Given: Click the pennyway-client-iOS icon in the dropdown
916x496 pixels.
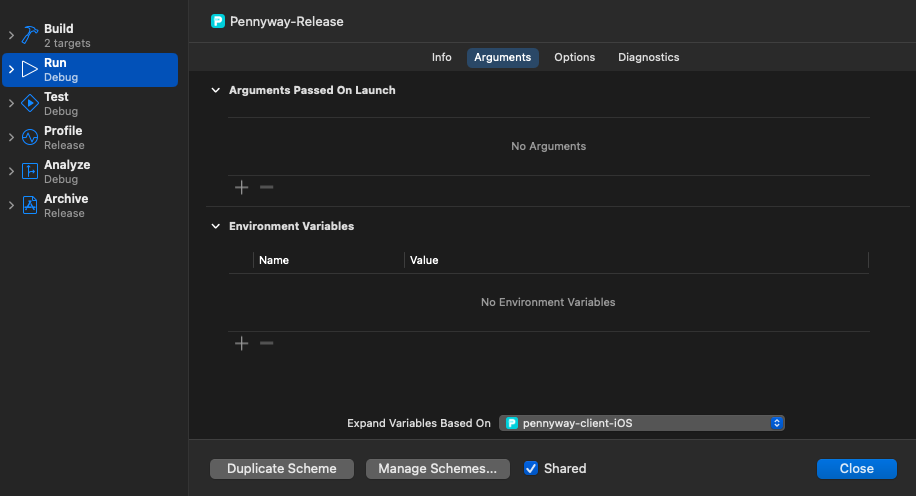Looking at the screenshot, I should 512,423.
